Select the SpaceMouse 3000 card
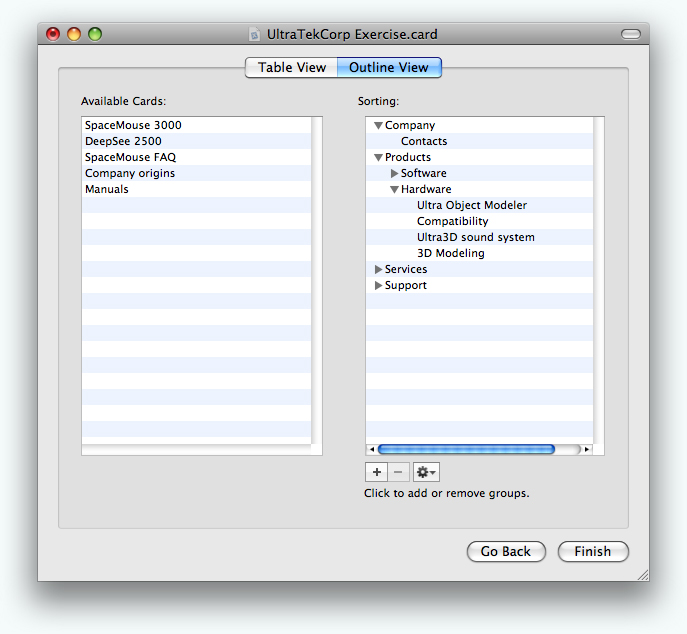687x634 pixels. tap(133, 126)
